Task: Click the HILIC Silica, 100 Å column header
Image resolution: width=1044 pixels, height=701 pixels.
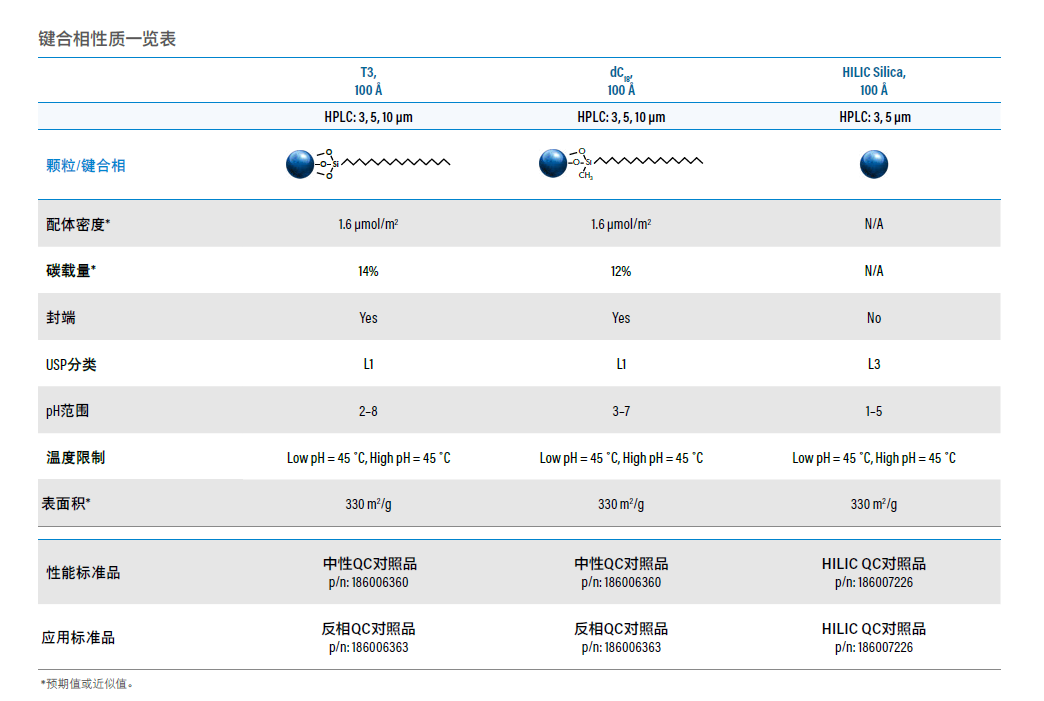Action: pyautogui.click(x=874, y=81)
